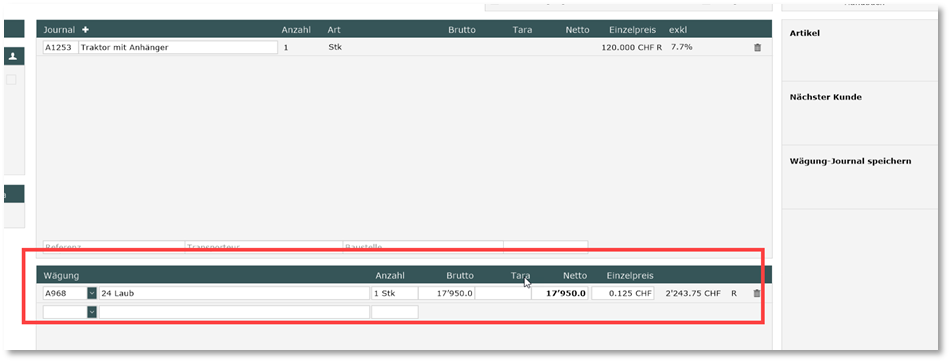Click the Tara header in Wägung table
Screen dimensions: 951x363
(x=520, y=275)
